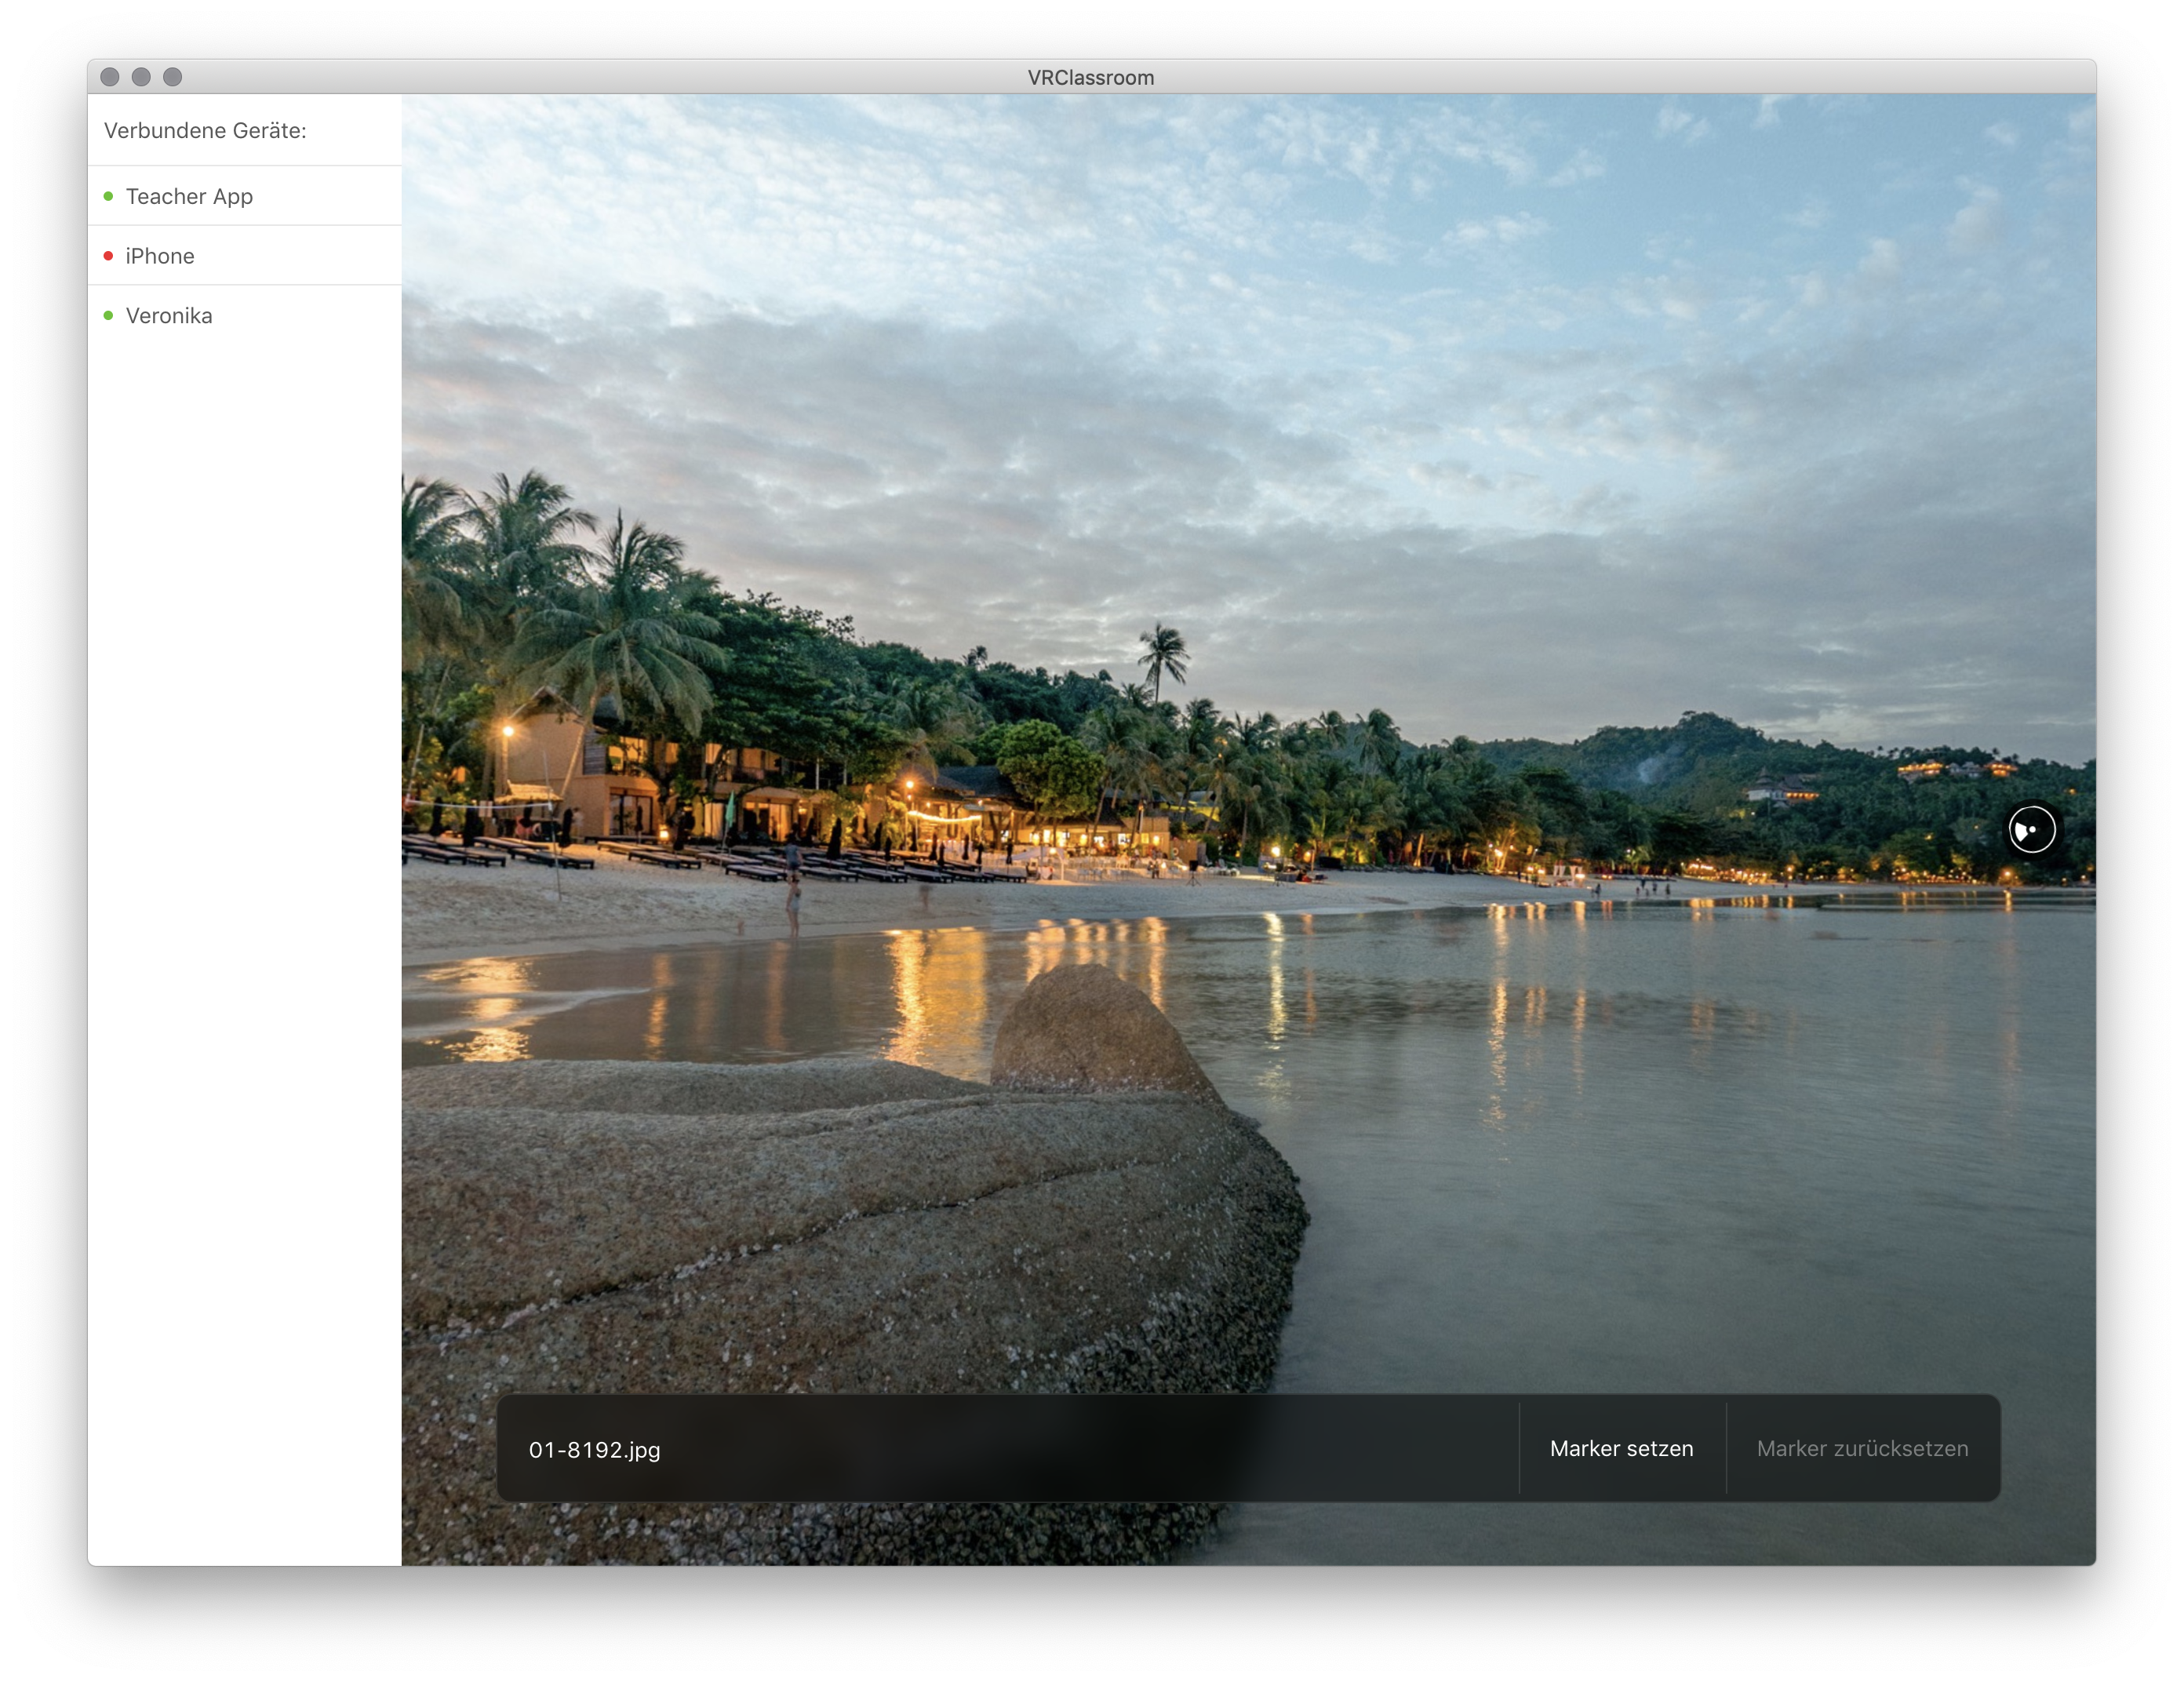Click the 01-8192.jpg file name label
The image size is (2184, 1682).
point(594,1449)
